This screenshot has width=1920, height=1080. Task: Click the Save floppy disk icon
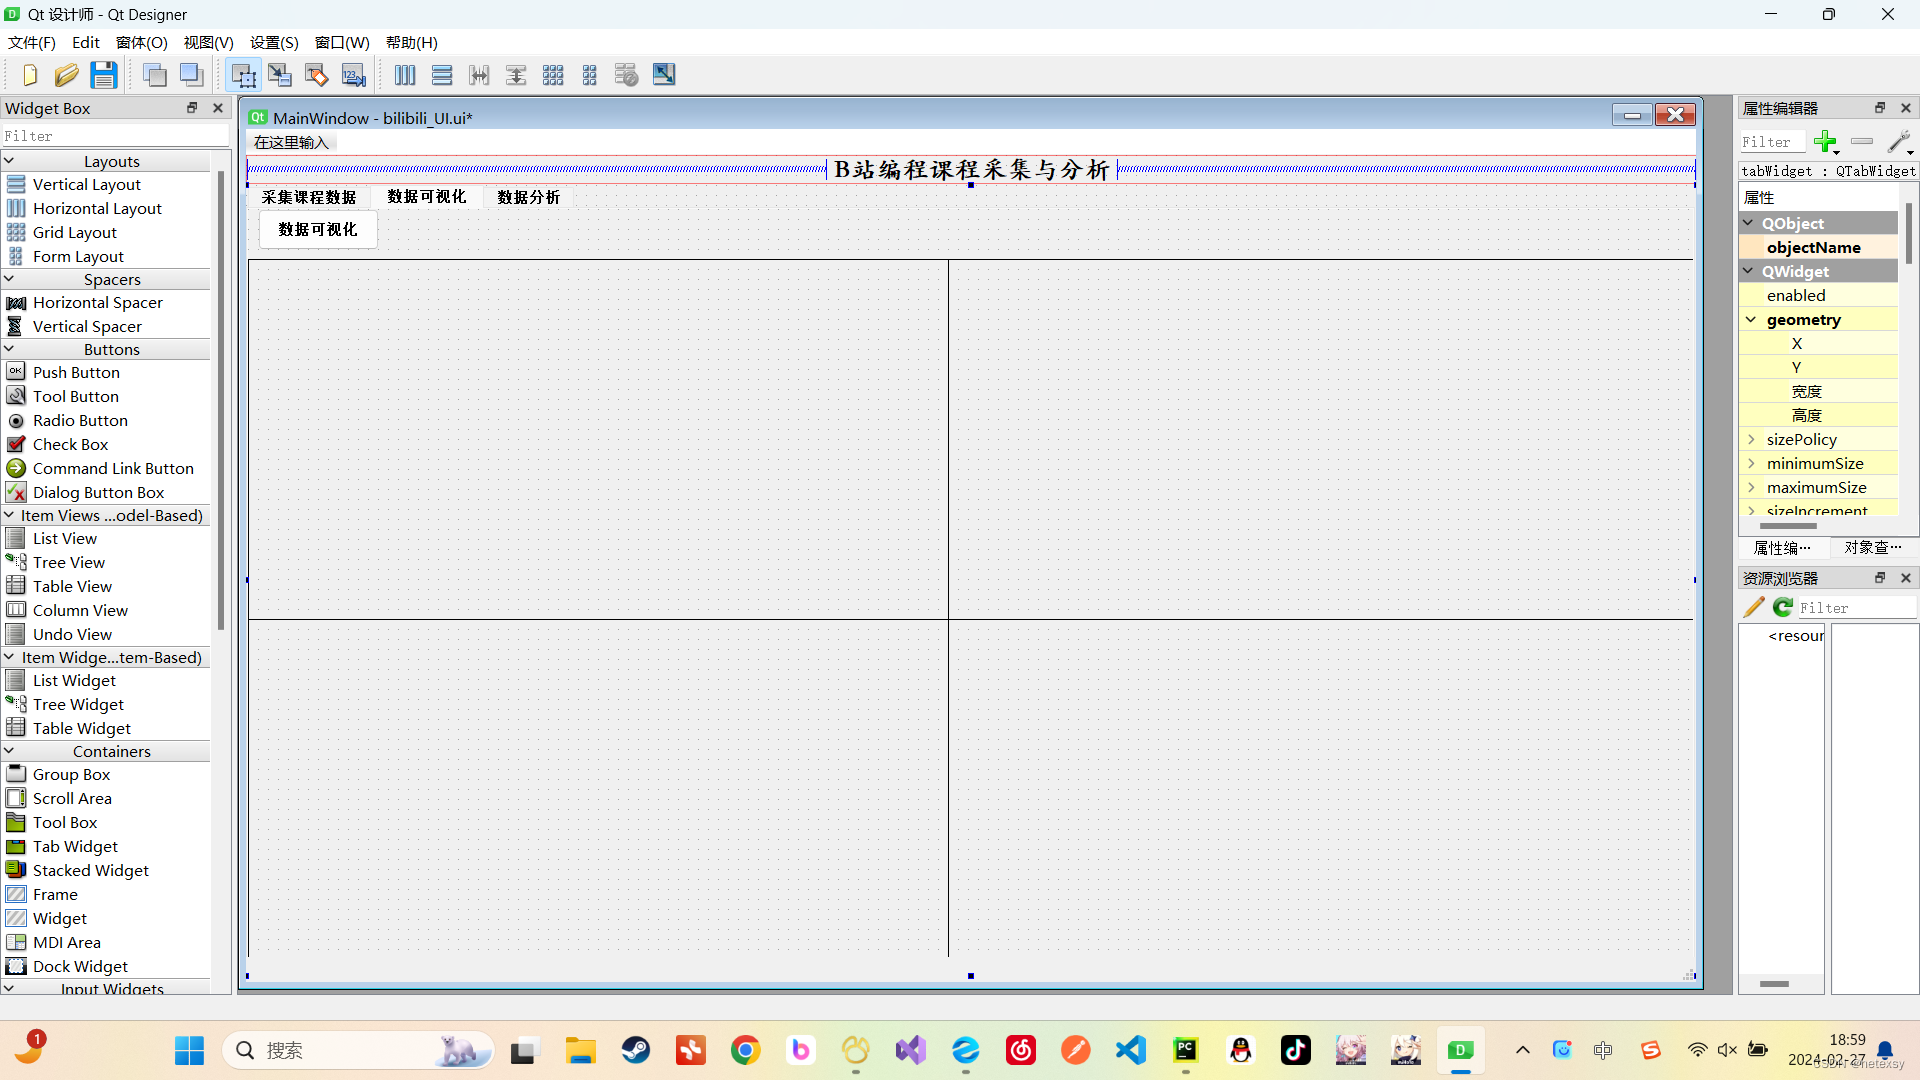click(x=104, y=75)
